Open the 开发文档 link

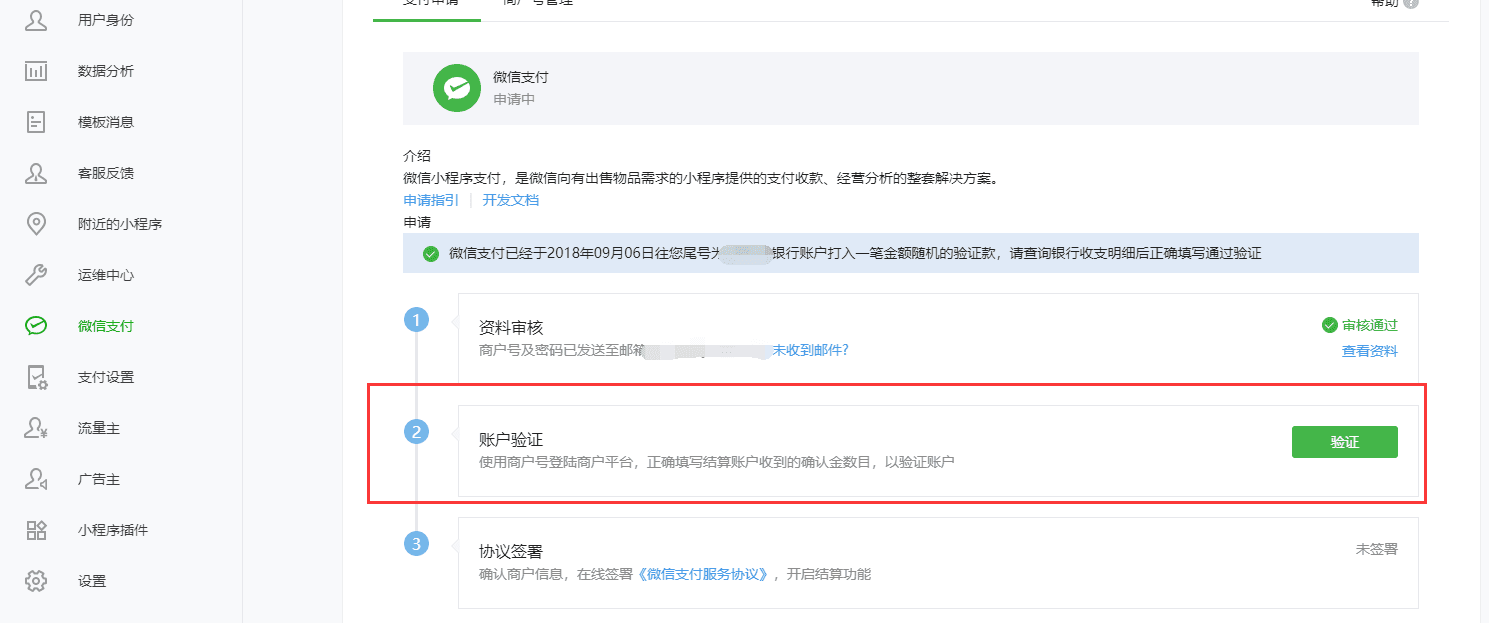click(x=510, y=200)
